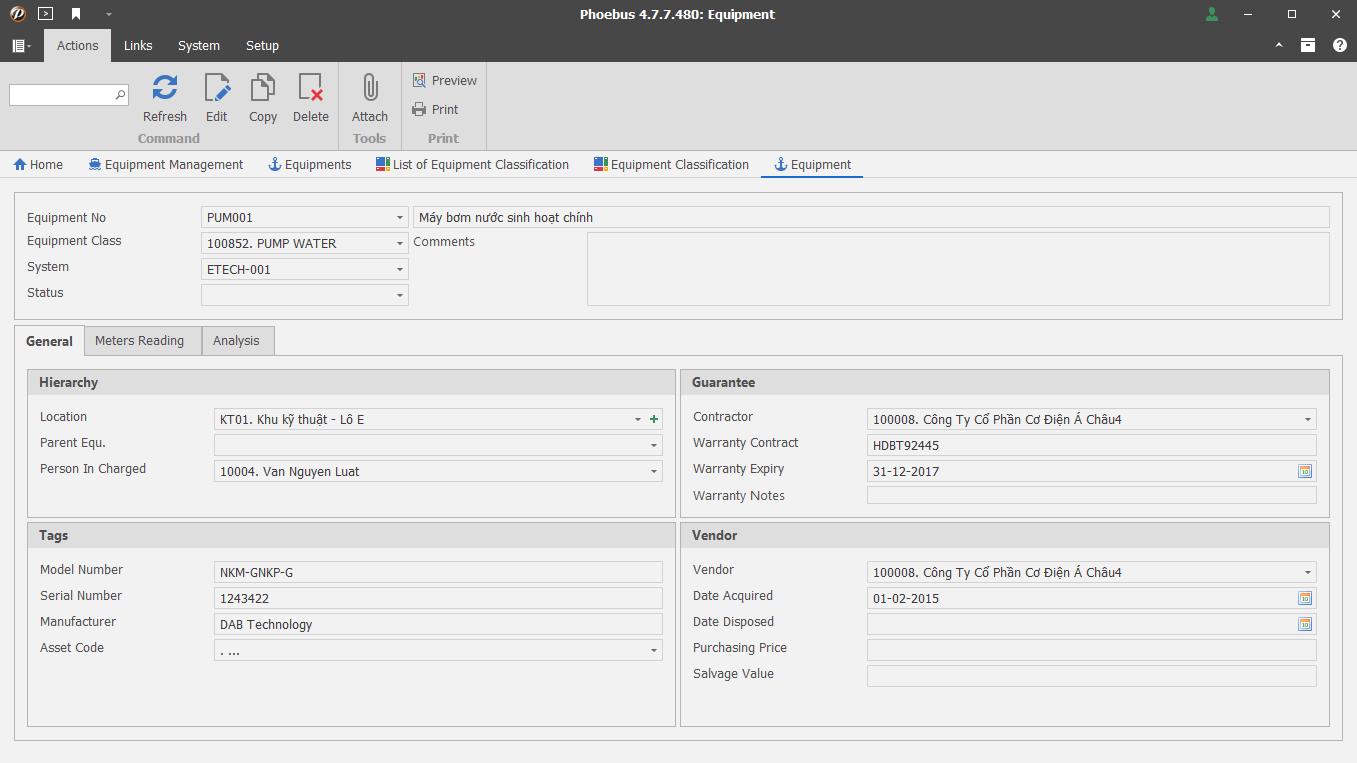Click the Manufacturer field DAB Technology
Viewport: 1357px width, 763px height.
pyautogui.click(x=438, y=624)
